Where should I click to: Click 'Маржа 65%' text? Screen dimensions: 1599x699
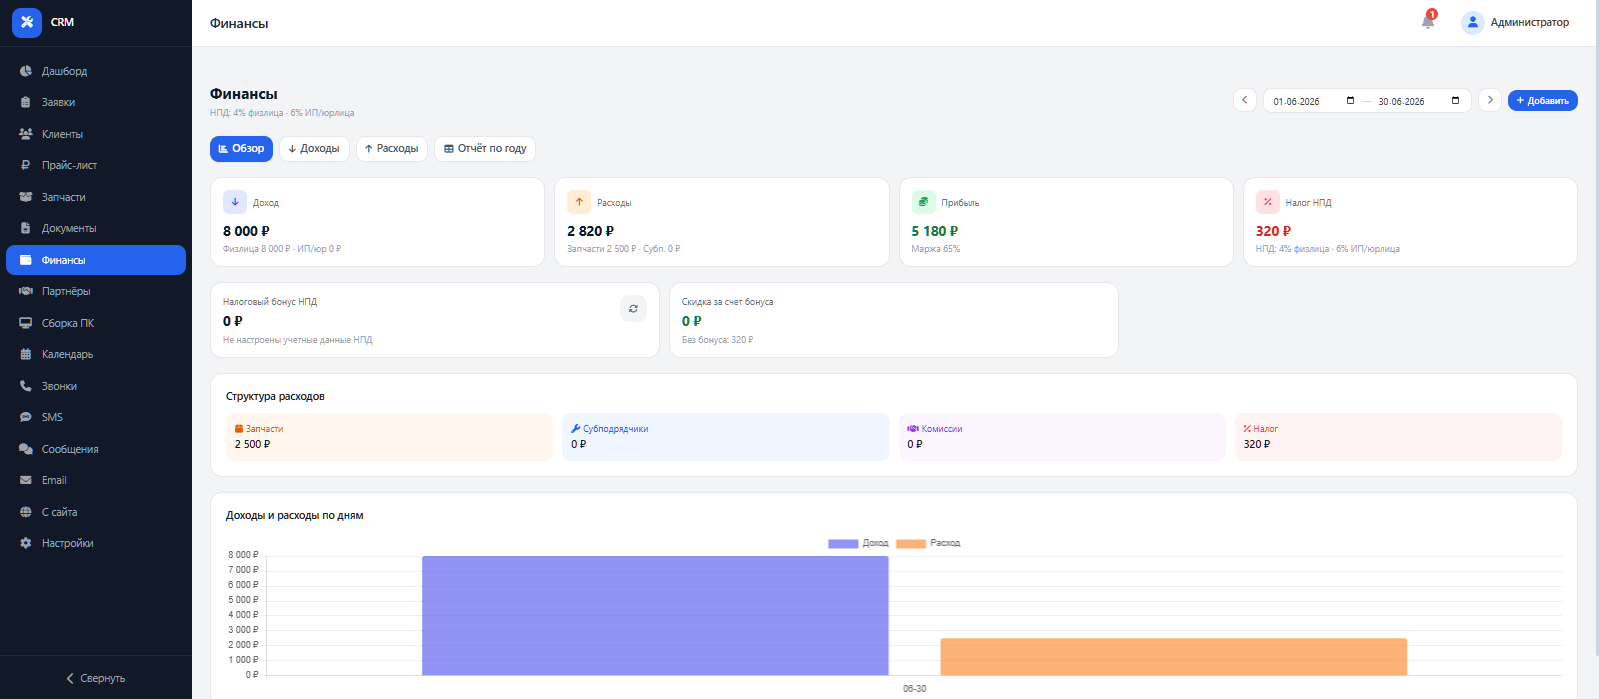pyautogui.click(x=936, y=249)
